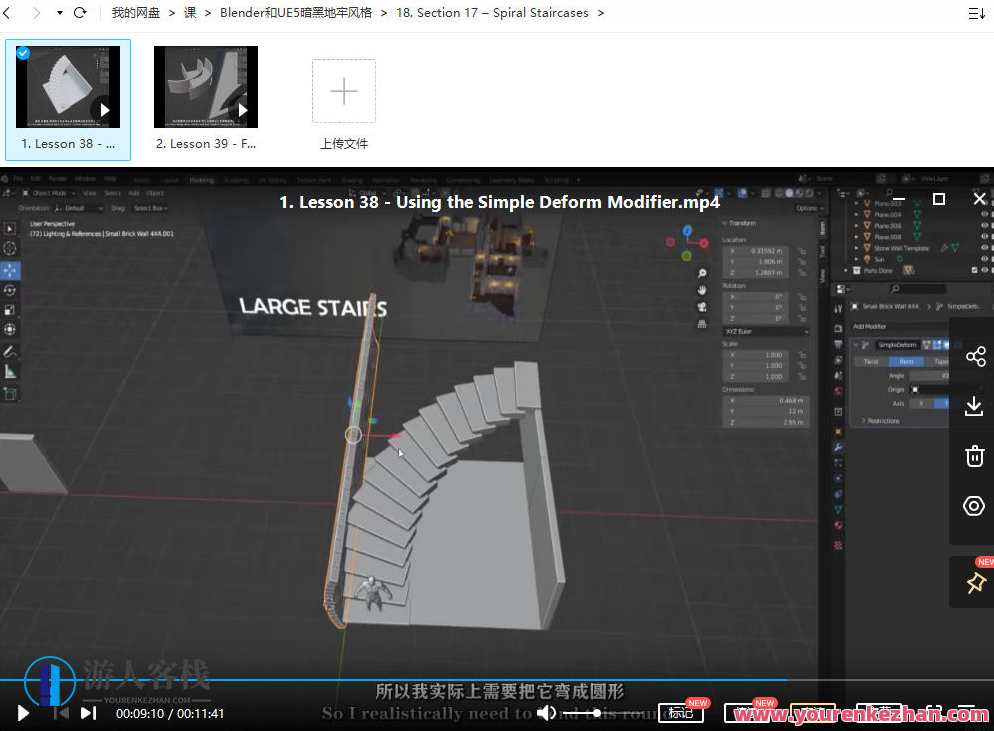Screen dimensions: 994x731
Task: Toggle the Parts Done collection checkbox
Action: pos(974,269)
